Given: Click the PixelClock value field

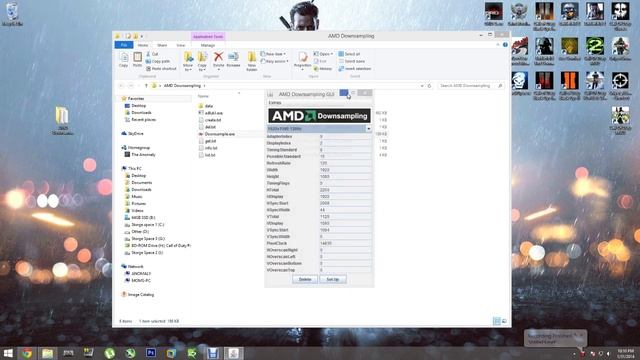Looking at the screenshot, I should tap(345, 243).
